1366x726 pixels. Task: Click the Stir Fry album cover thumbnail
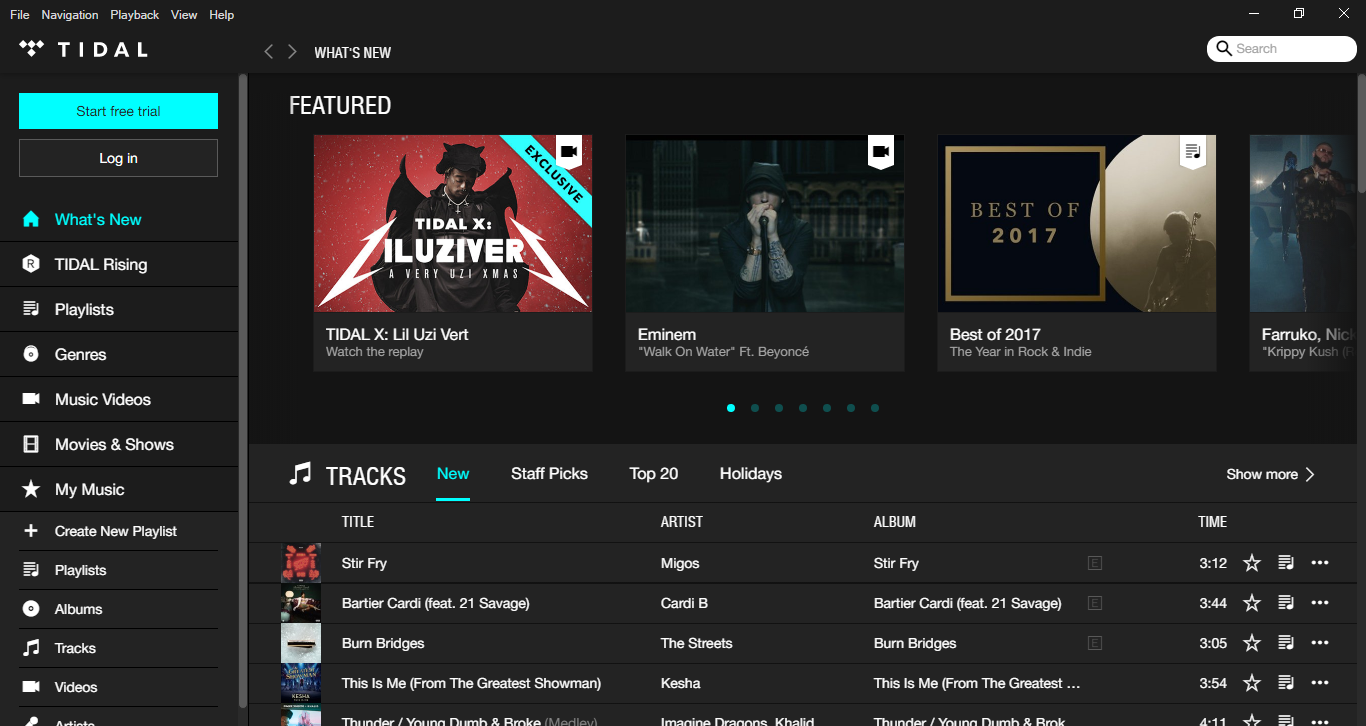(x=301, y=563)
